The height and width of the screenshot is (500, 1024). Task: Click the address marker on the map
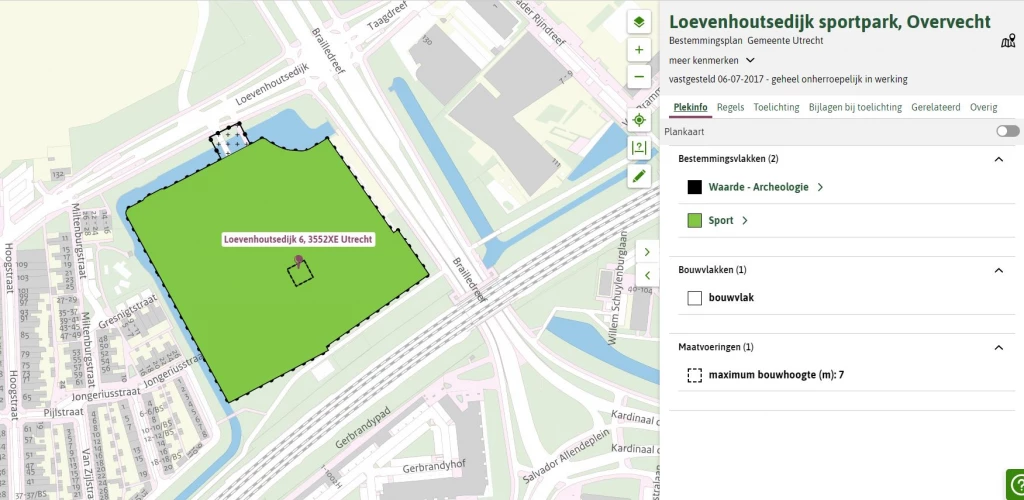298,261
